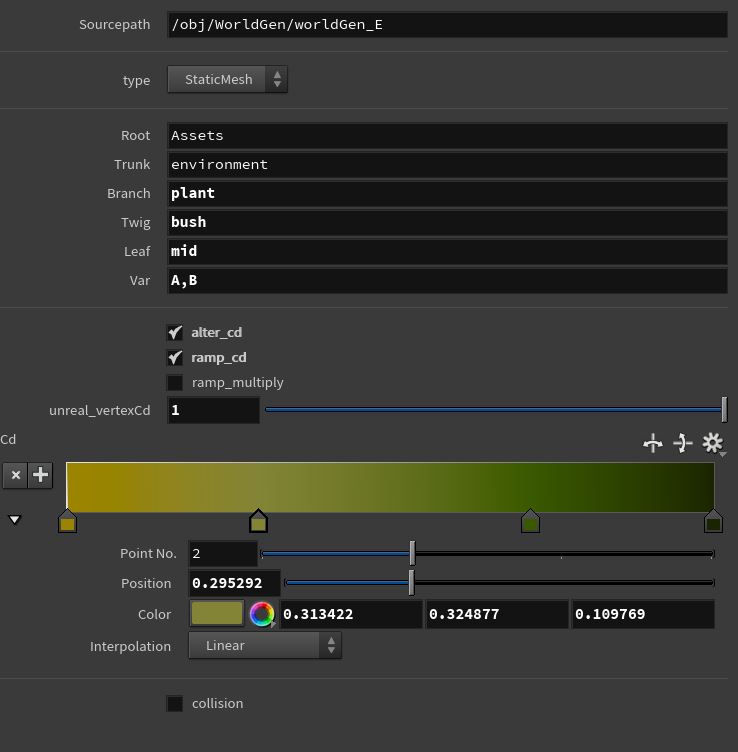Viewport: 738px width, 752px height.
Task: Open the Interpolation Linear dropdown
Action: click(x=265, y=646)
